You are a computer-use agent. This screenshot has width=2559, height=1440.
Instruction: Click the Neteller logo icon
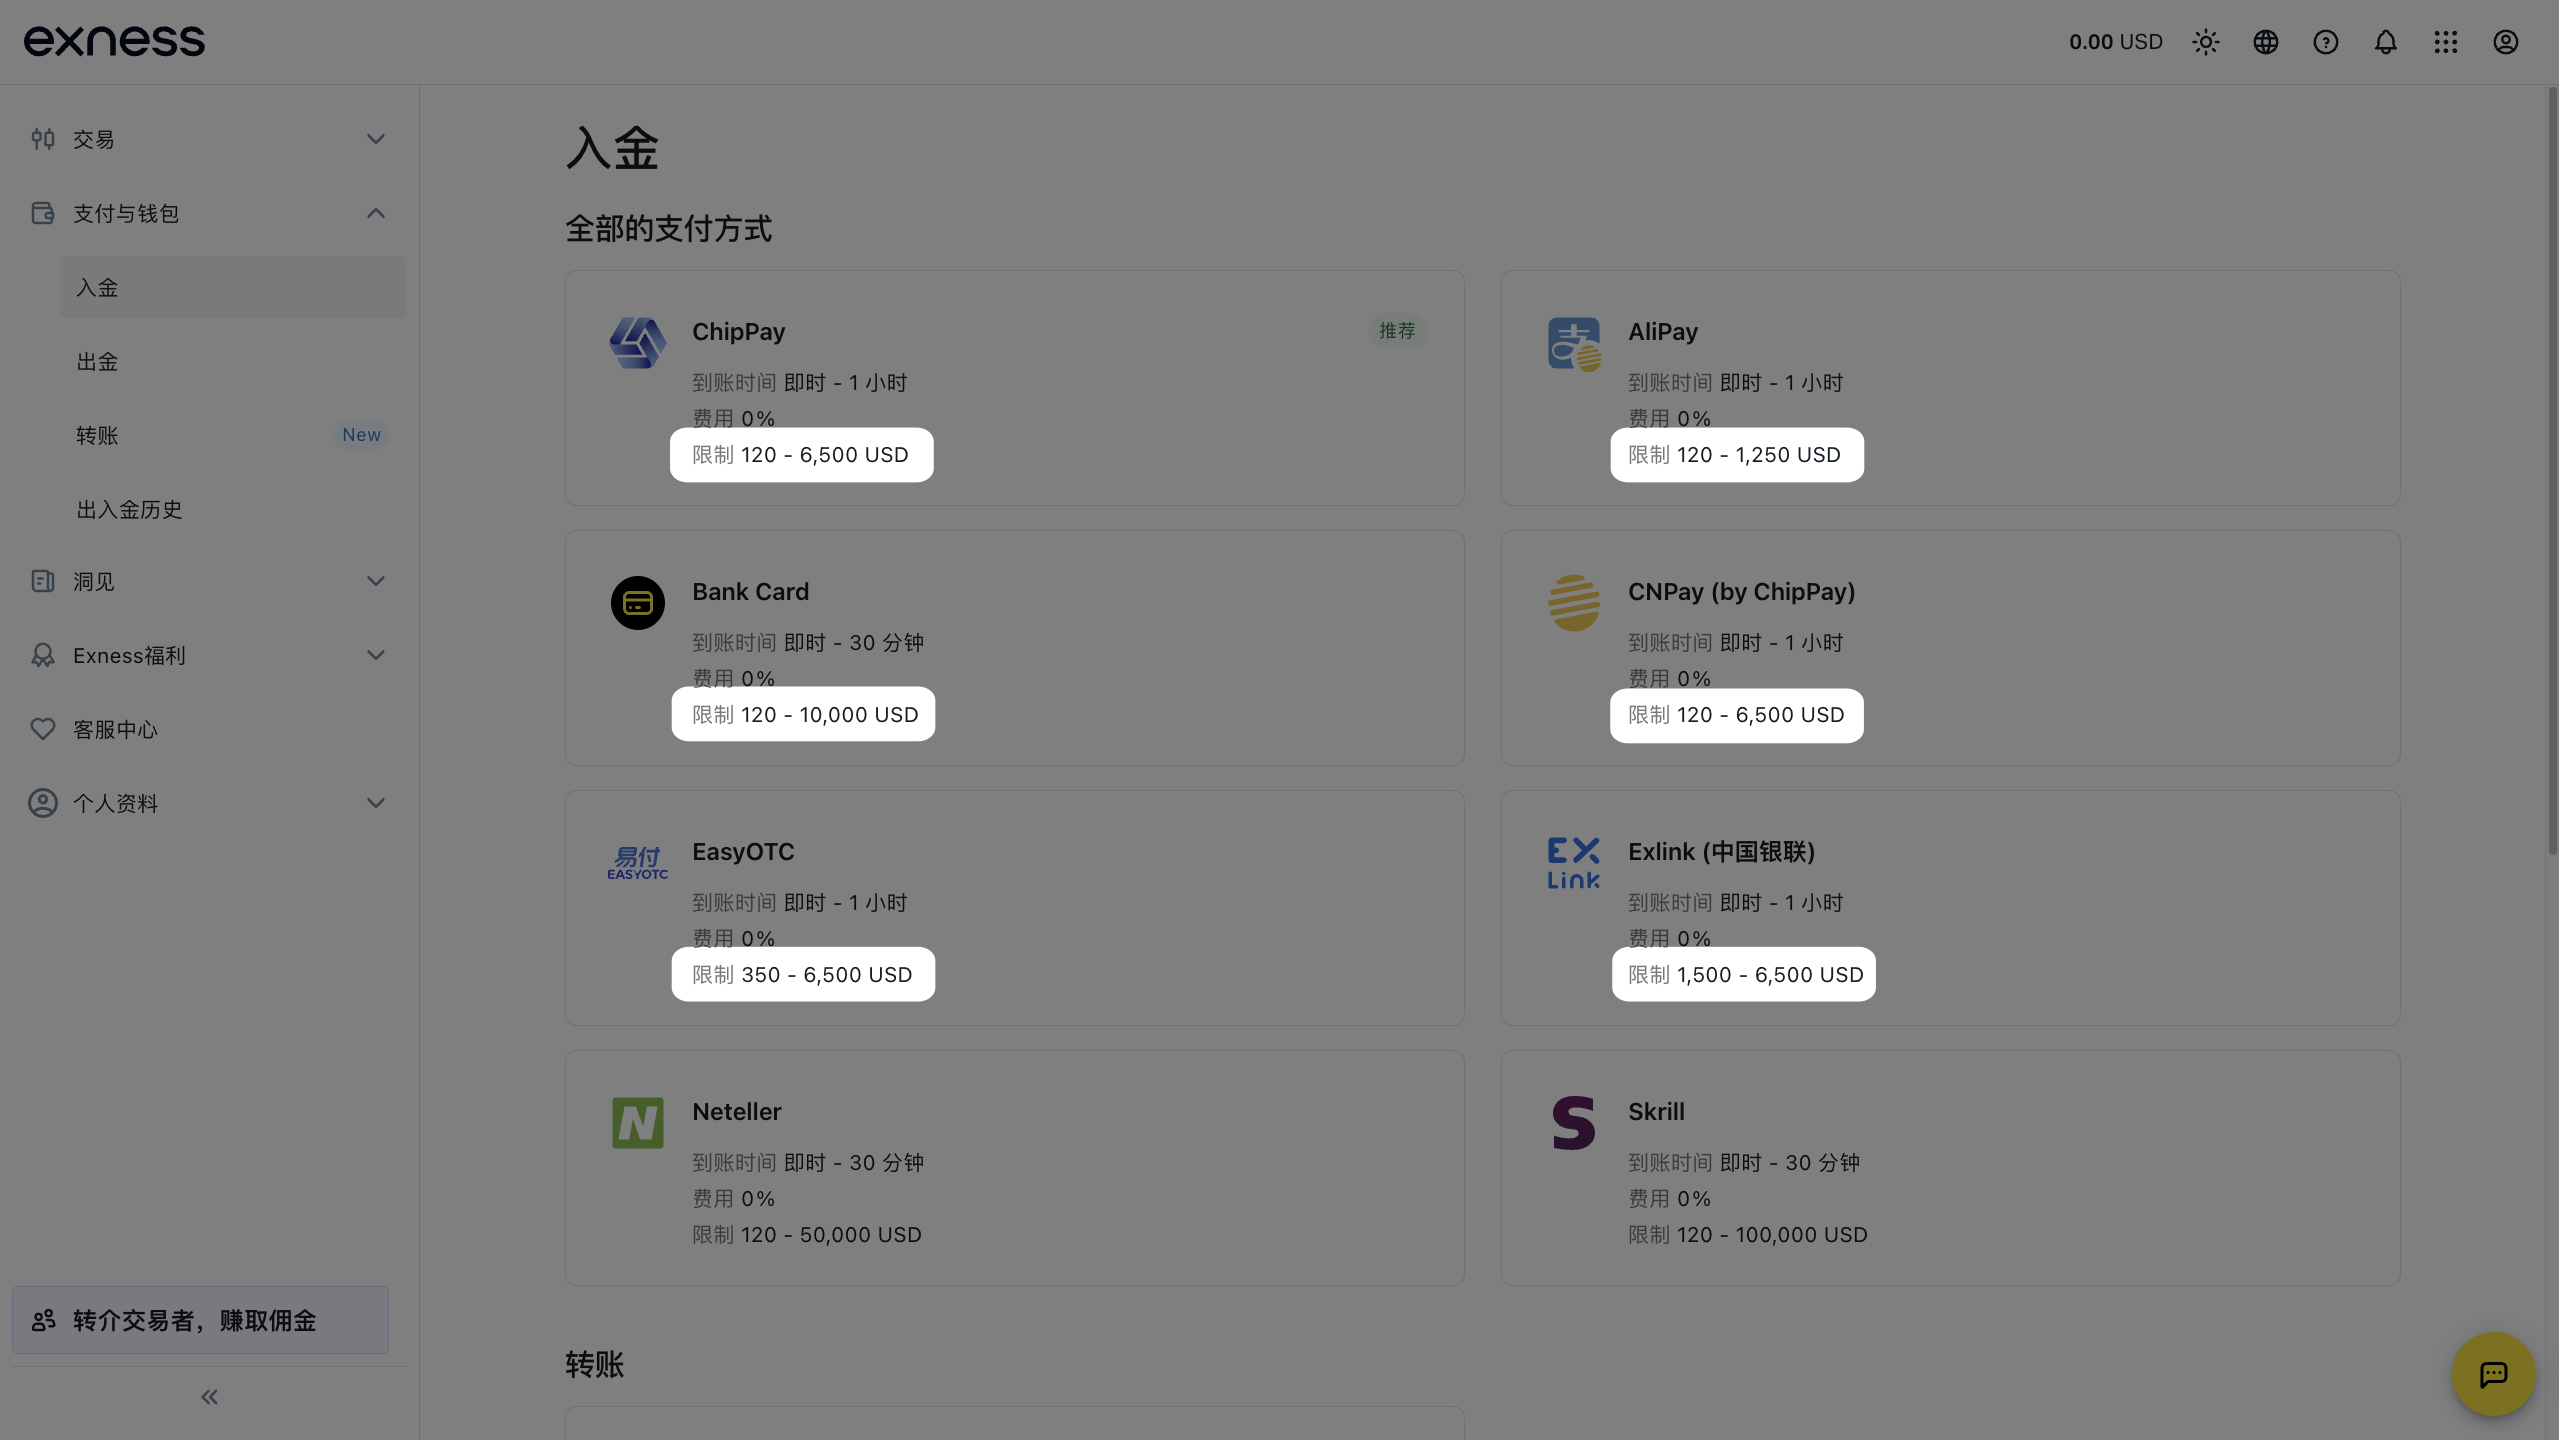click(638, 1123)
